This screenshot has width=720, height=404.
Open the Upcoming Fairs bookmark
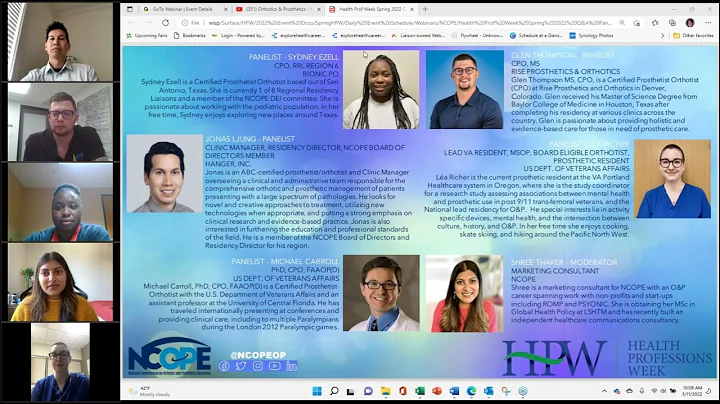point(146,35)
